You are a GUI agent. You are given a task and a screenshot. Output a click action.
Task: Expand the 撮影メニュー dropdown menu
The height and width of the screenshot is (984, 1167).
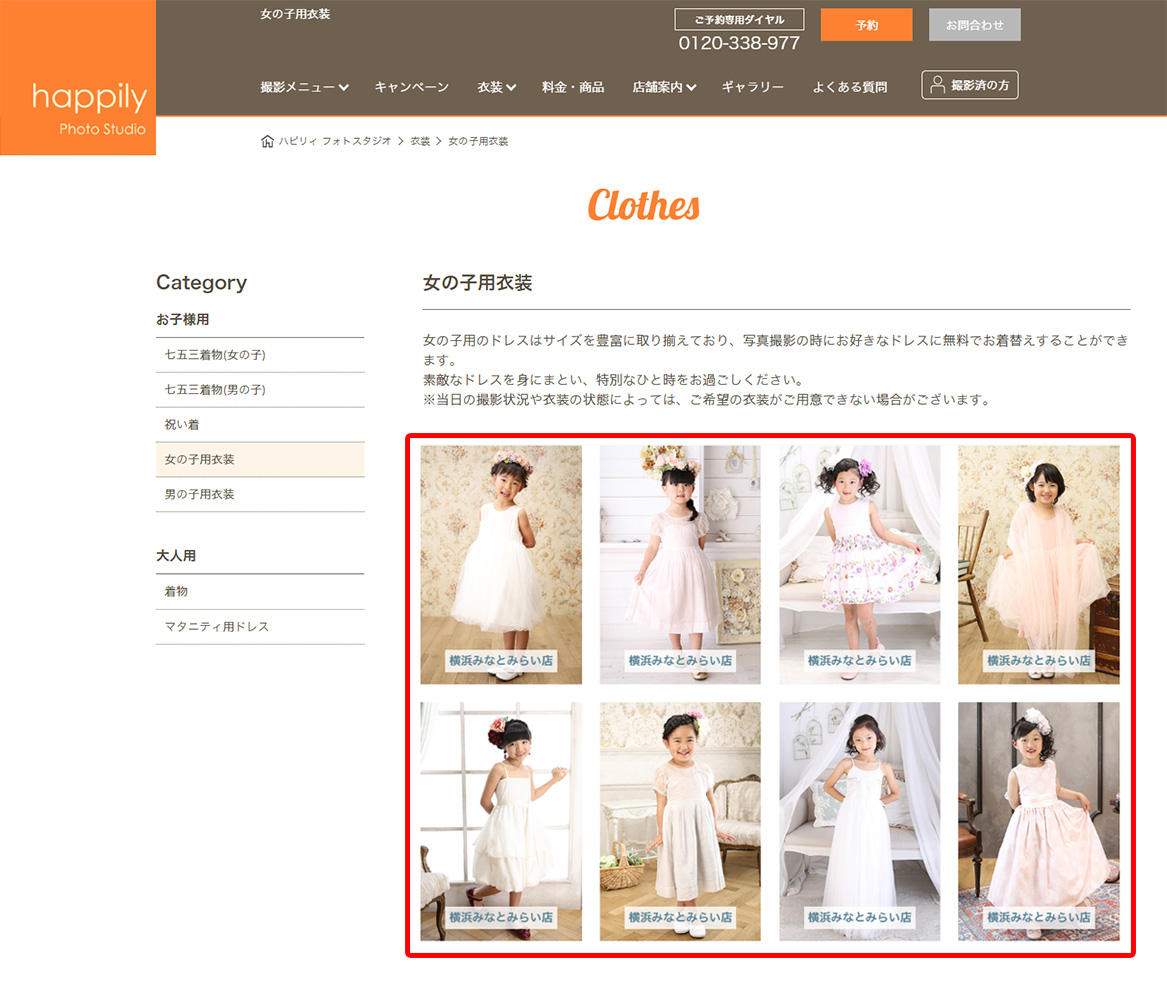[x=304, y=87]
